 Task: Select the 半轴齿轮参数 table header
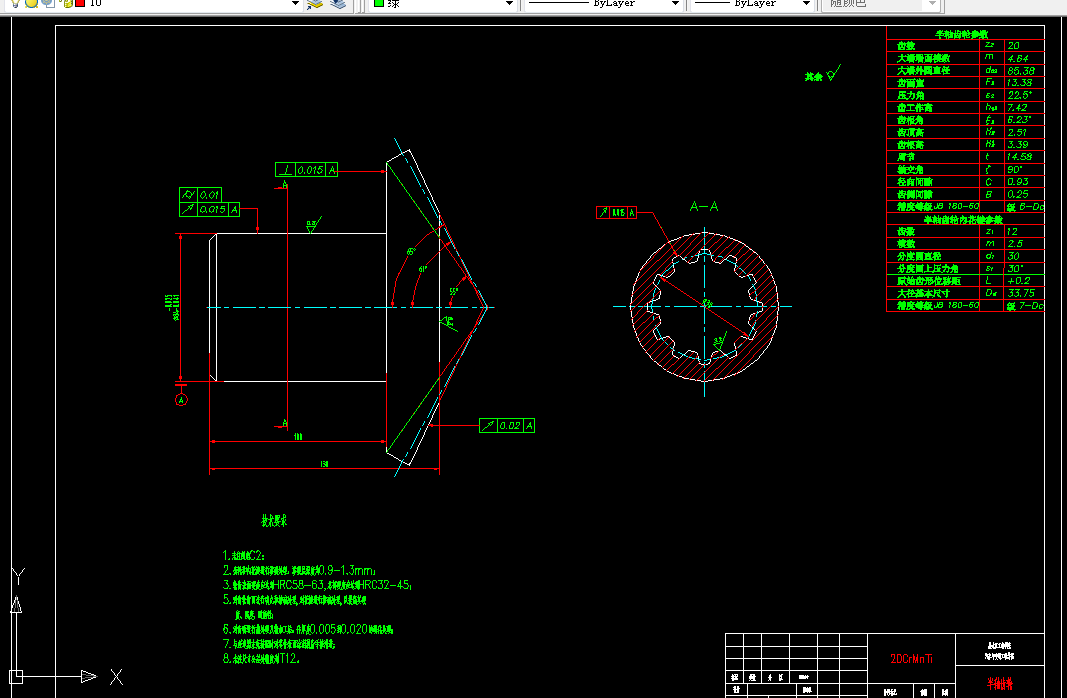point(961,34)
